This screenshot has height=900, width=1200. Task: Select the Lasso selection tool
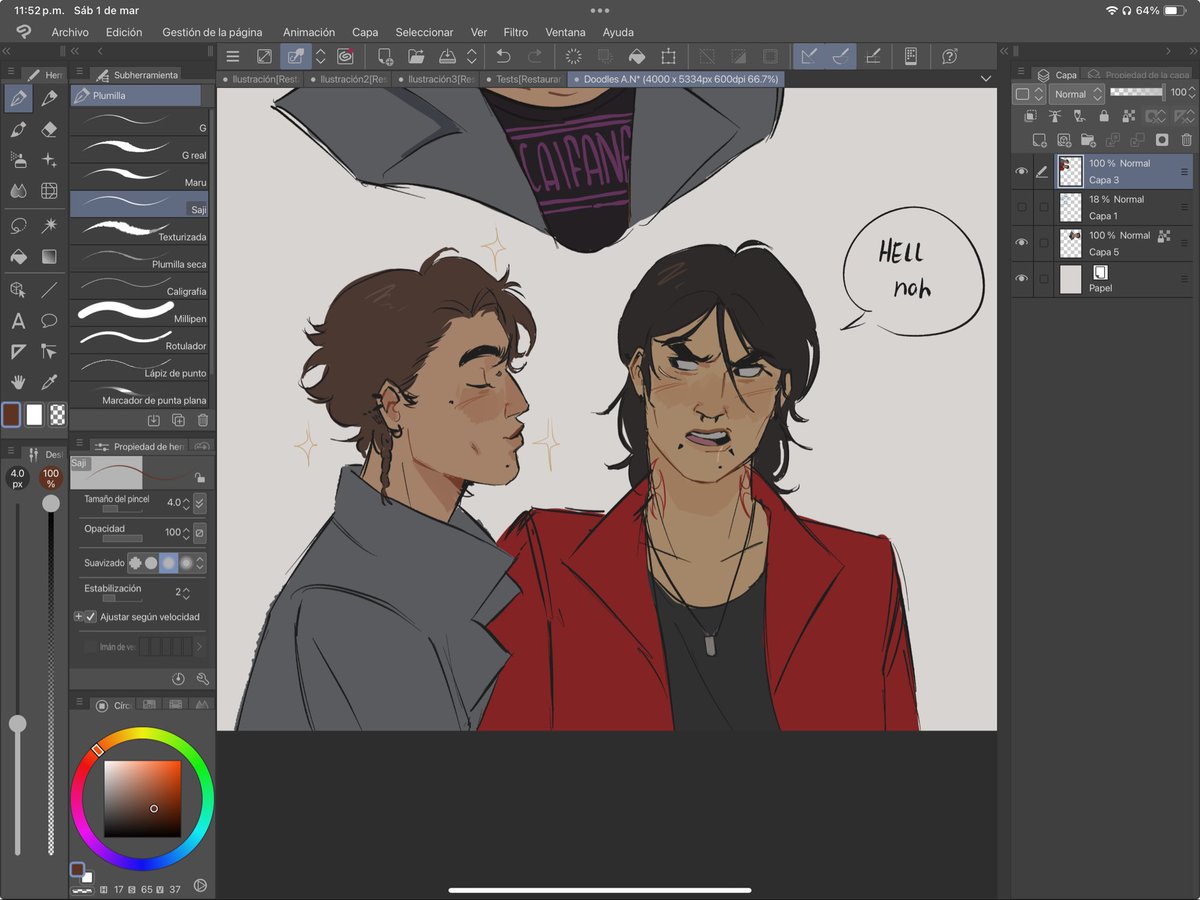coord(18,225)
